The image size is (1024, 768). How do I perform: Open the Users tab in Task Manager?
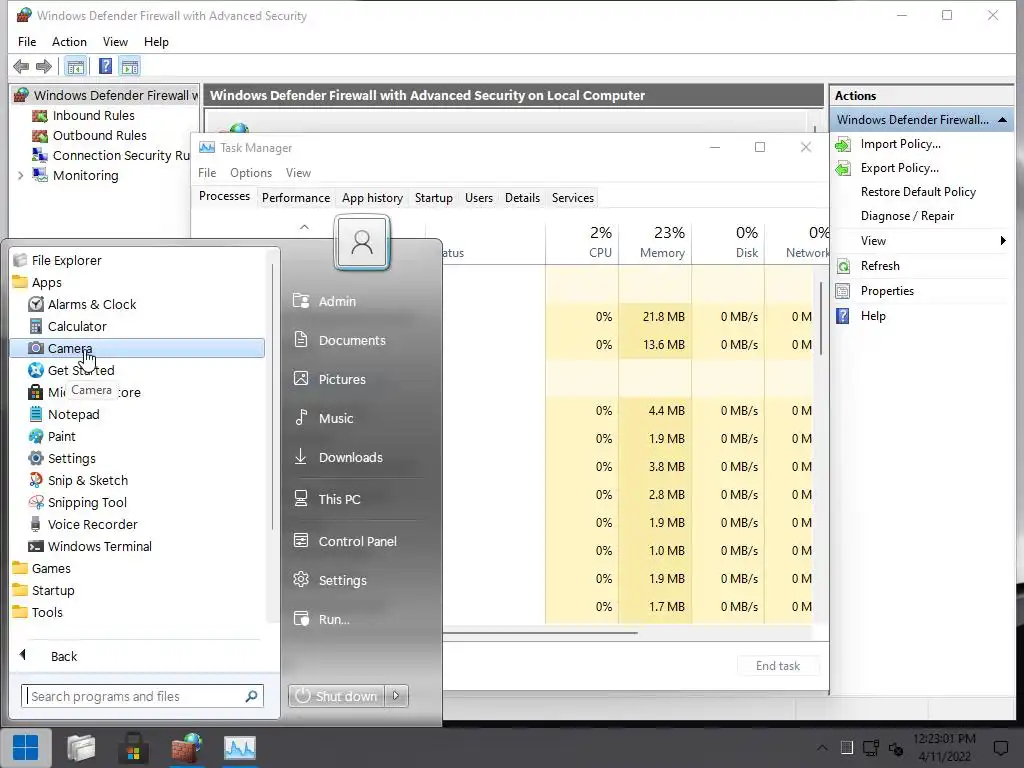tap(479, 198)
